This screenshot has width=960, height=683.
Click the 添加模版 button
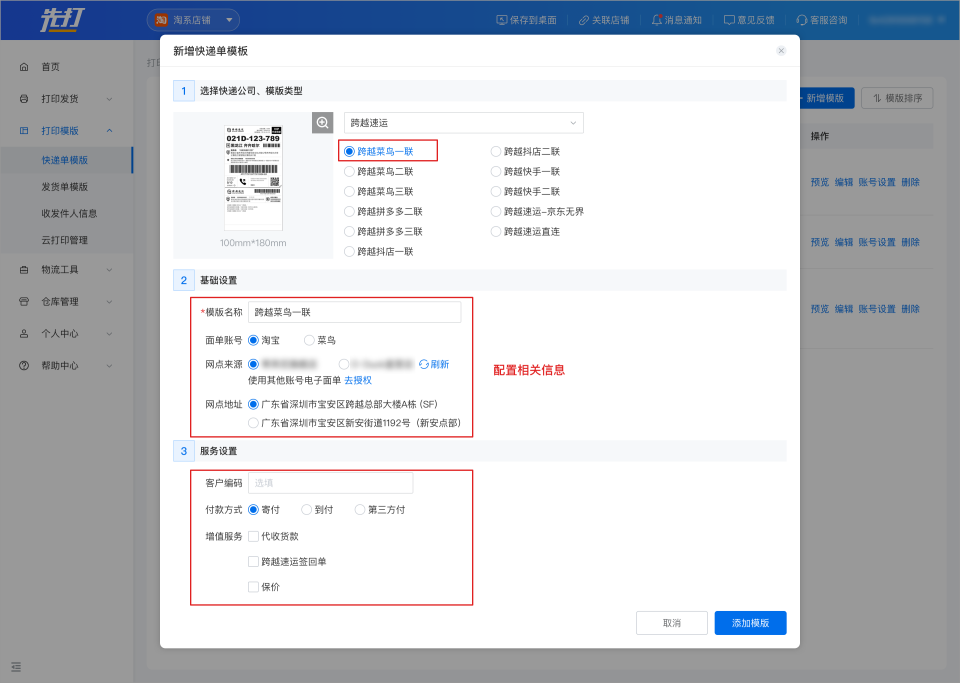point(750,623)
